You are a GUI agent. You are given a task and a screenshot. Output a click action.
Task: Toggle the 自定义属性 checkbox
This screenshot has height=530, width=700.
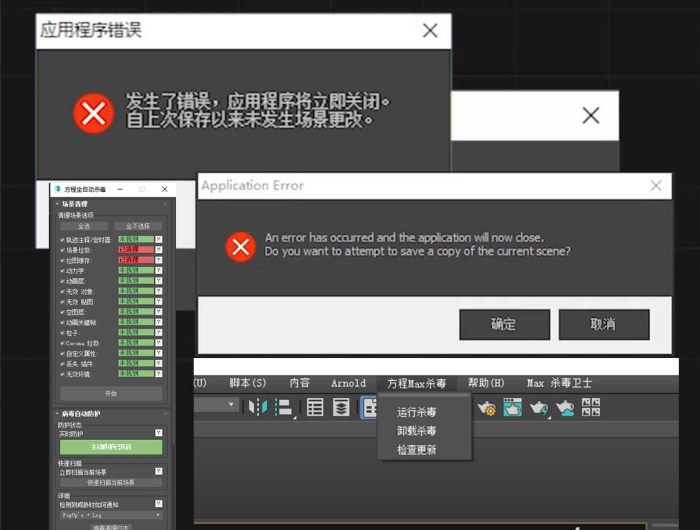62,353
